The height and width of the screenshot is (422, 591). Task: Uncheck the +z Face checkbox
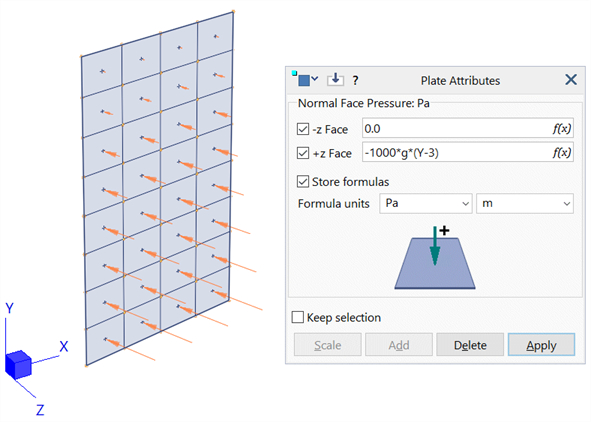(x=303, y=153)
